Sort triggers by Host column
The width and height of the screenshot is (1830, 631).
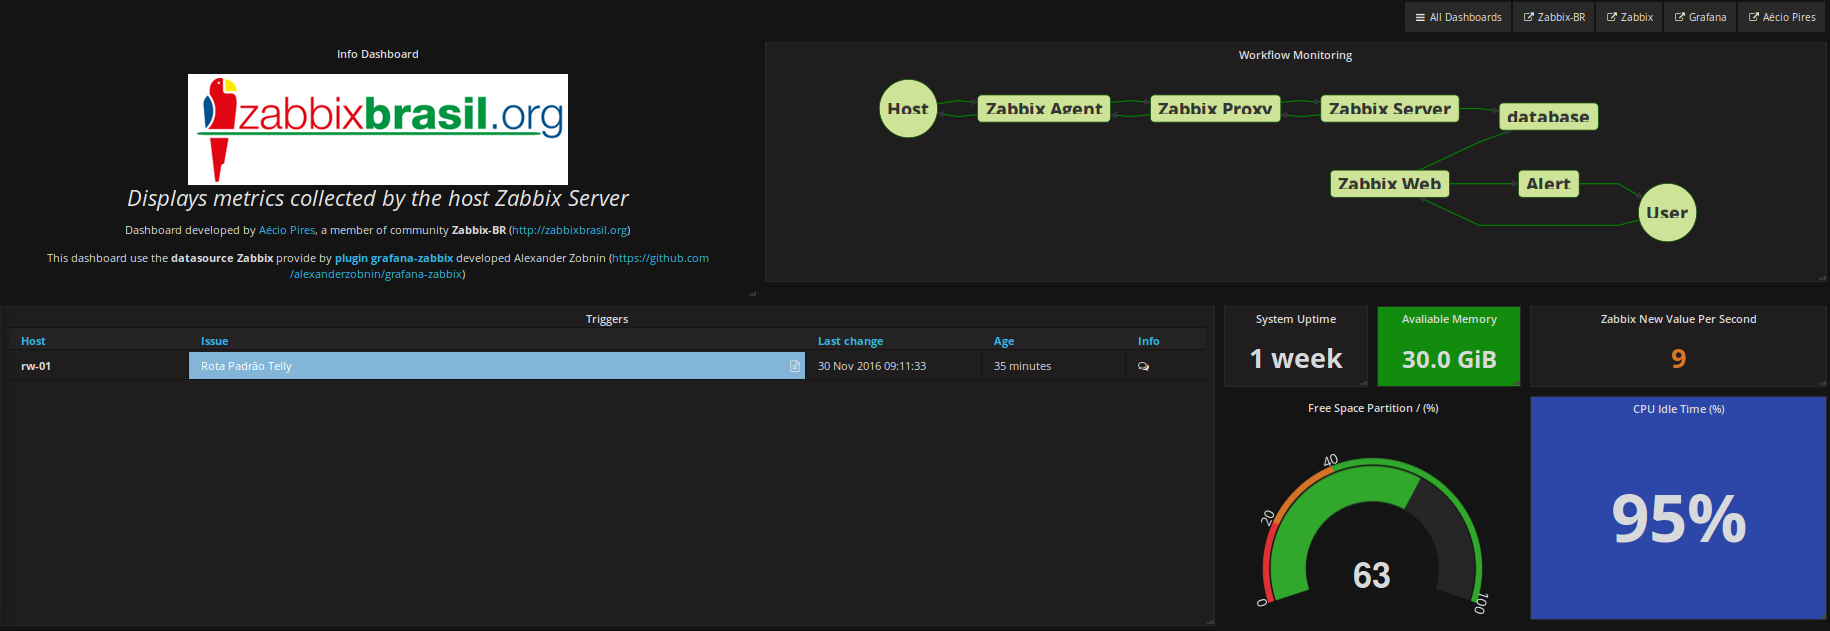pos(33,341)
